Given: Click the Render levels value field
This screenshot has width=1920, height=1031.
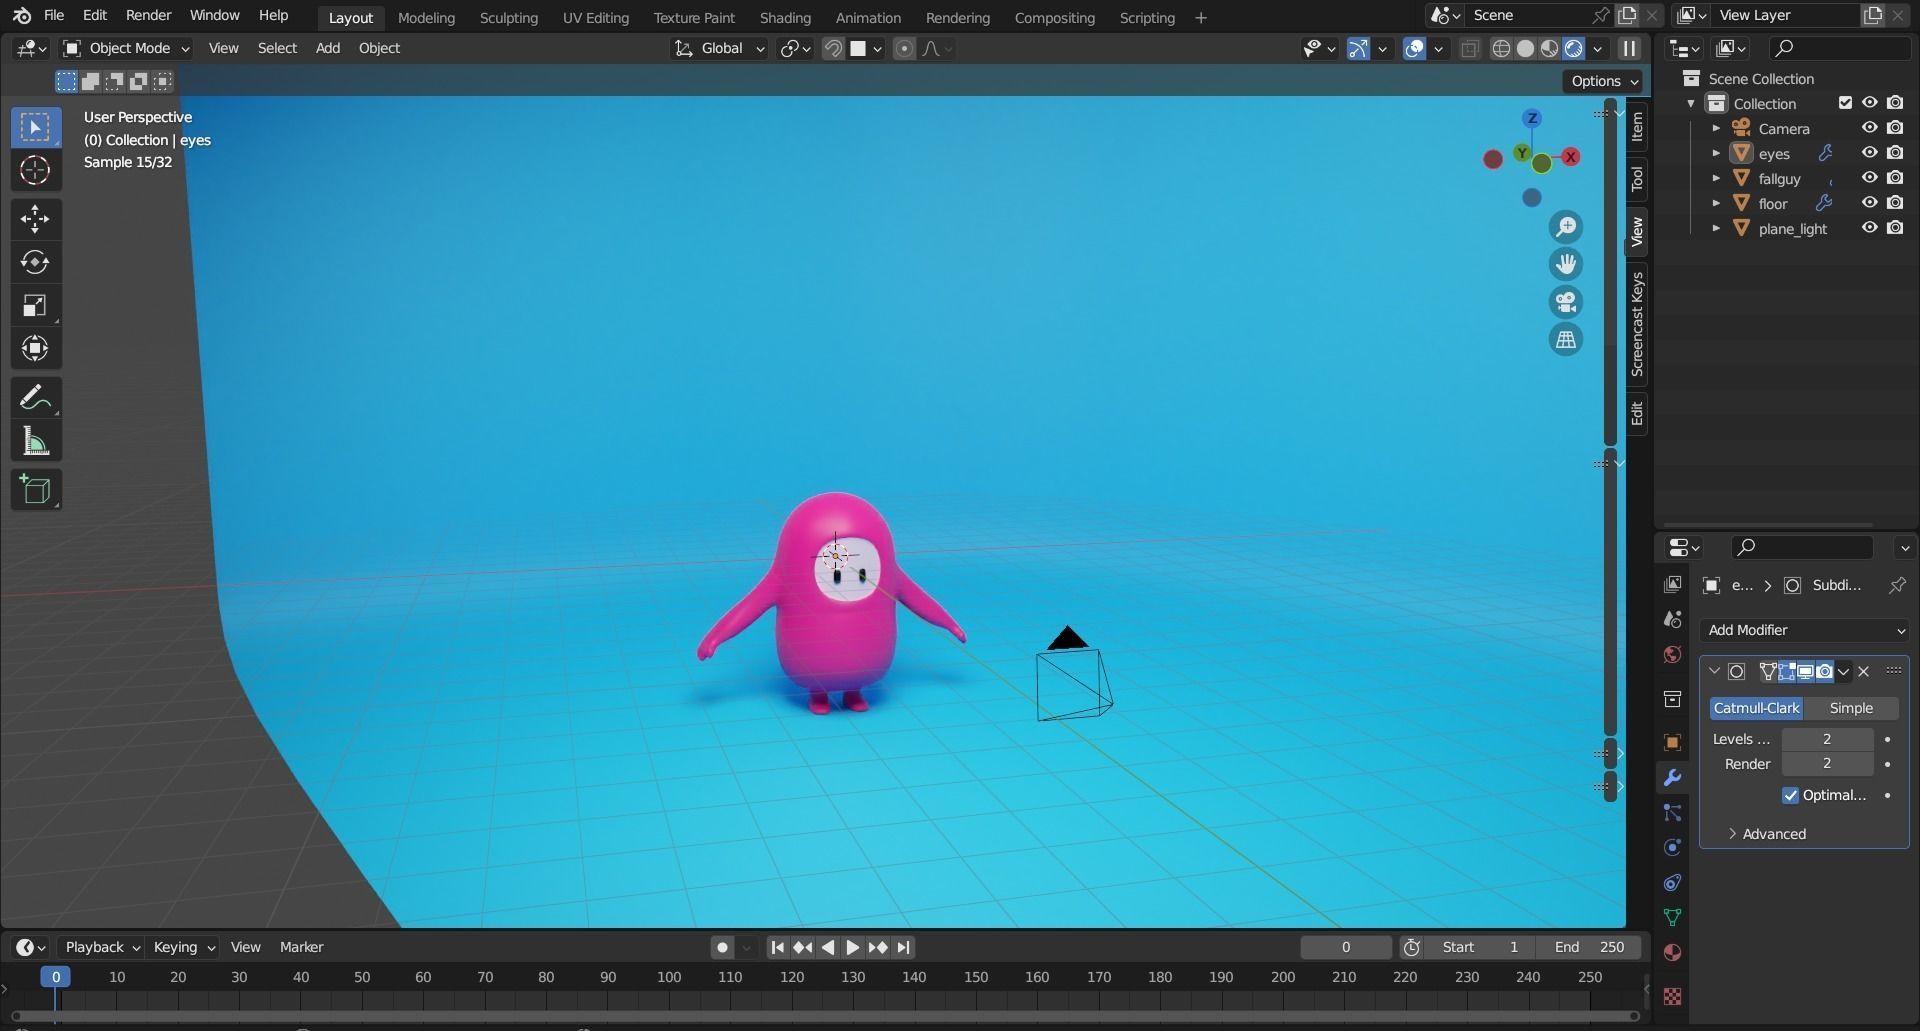Looking at the screenshot, I should pos(1827,764).
